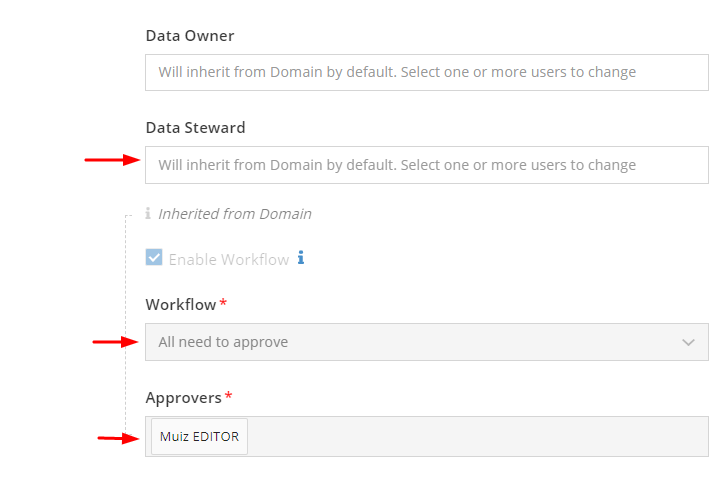Open the 'All need to approve' combo box
This screenshot has height=493, width=717.
tap(427, 342)
